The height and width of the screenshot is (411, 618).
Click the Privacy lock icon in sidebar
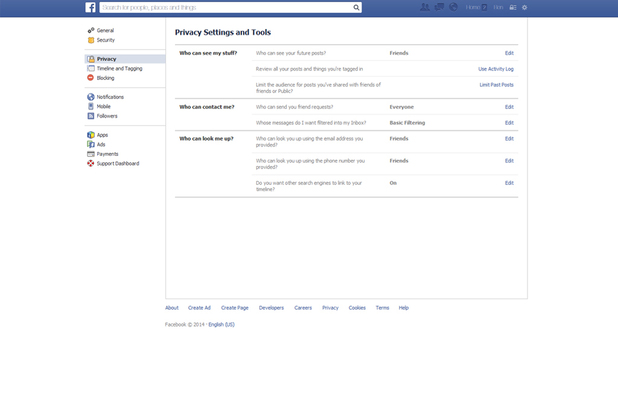click(x=91, y=59)
